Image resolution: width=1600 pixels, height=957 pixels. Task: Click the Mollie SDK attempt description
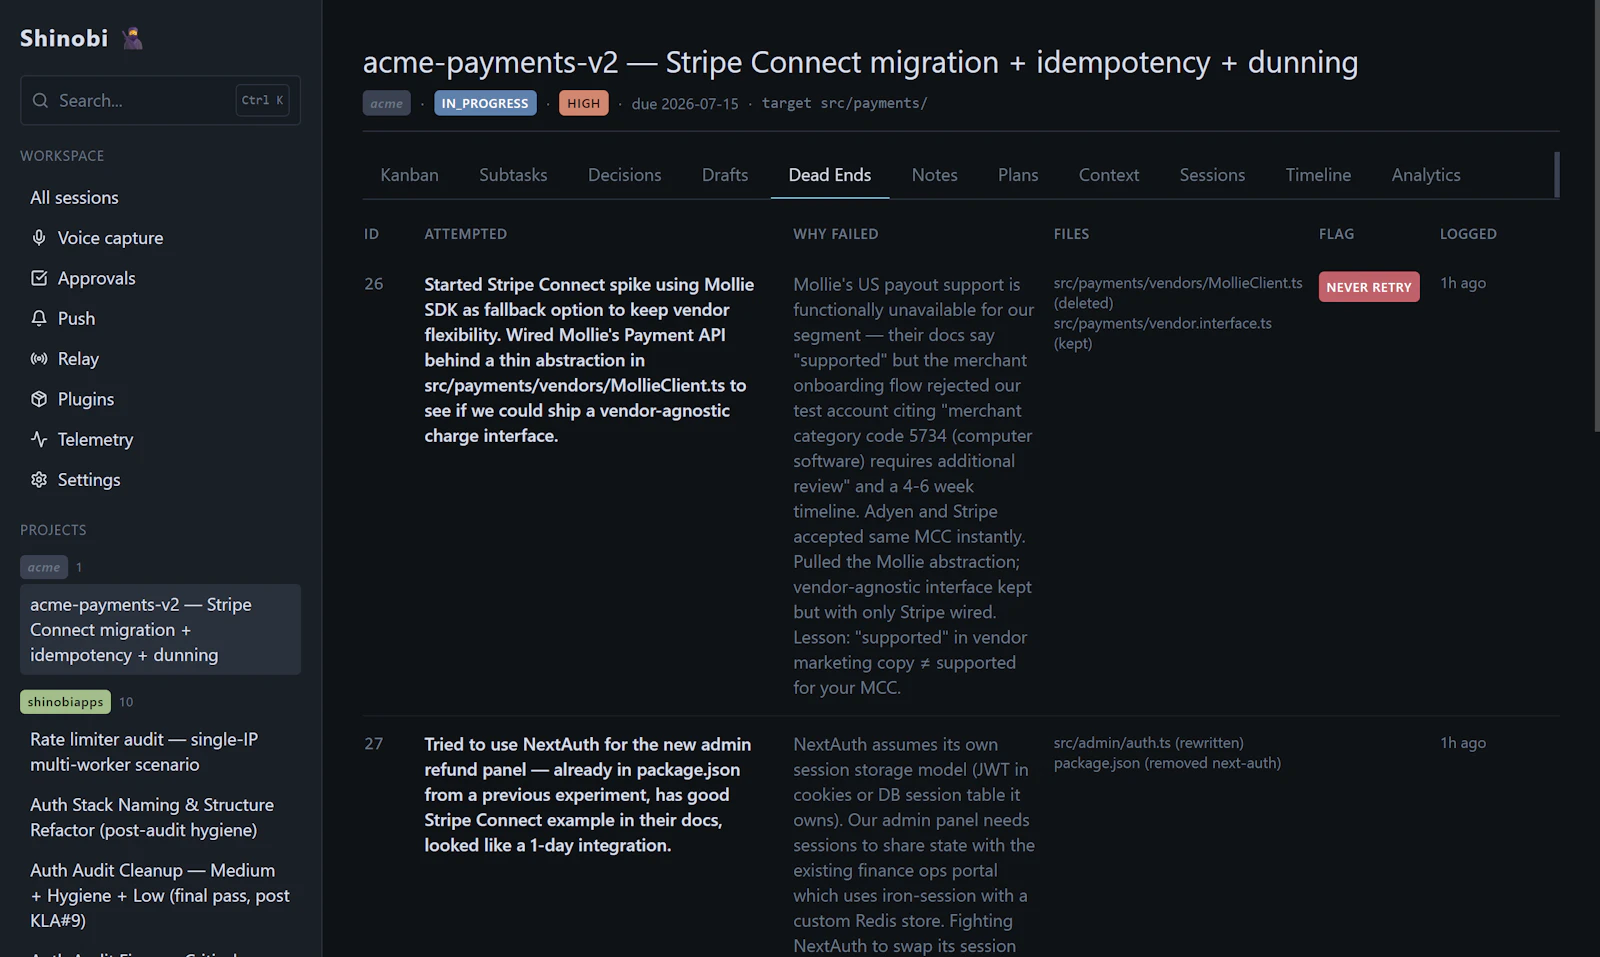(590, 360)
